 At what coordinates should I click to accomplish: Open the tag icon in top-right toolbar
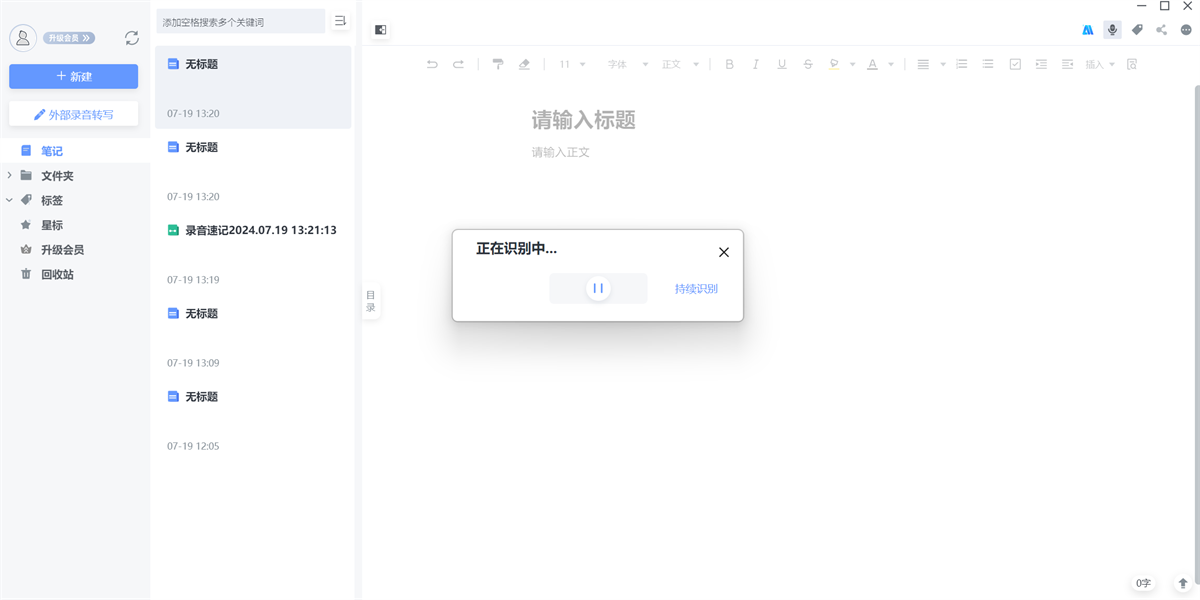click(1137, 30)
